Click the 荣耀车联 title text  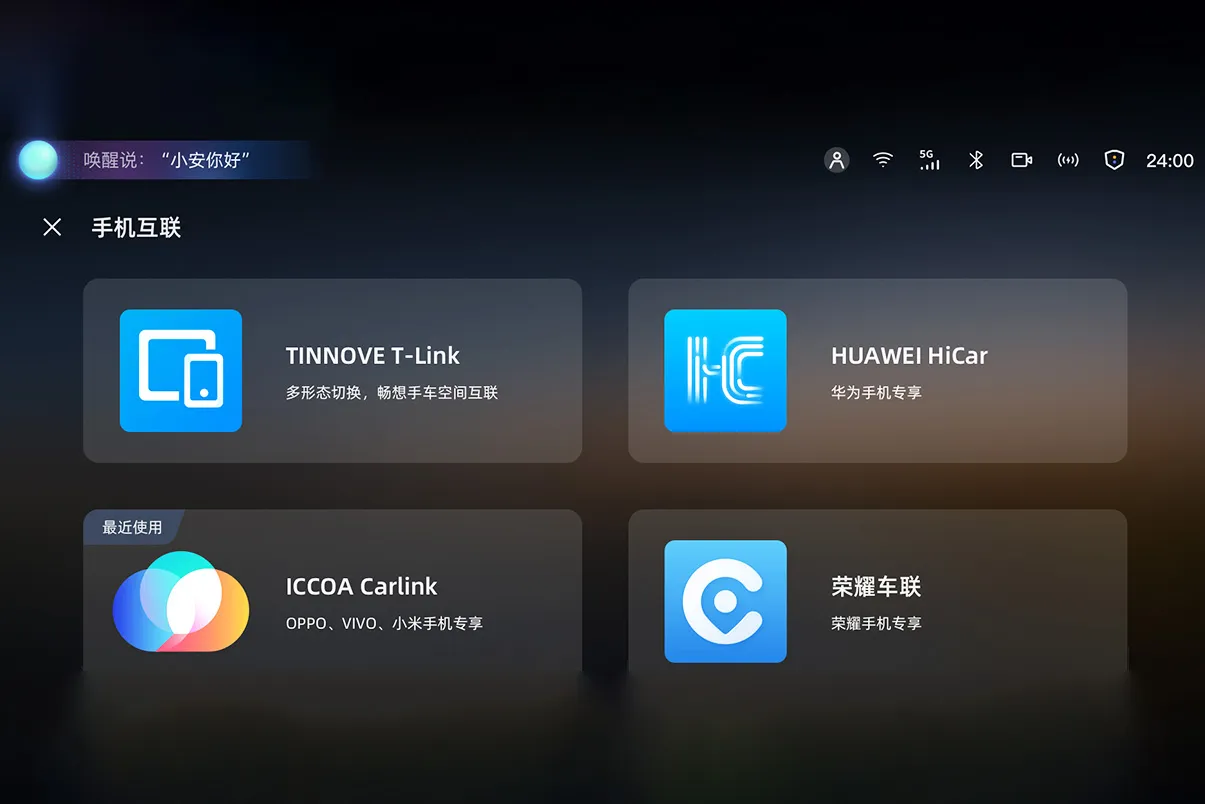[x=875, y=587]
